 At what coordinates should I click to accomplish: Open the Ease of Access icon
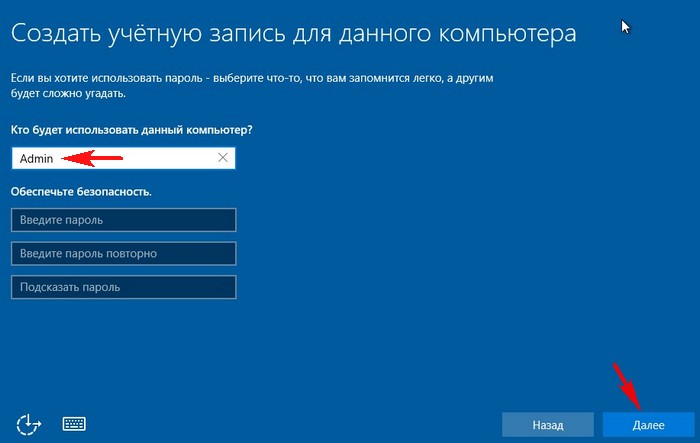point(29,424)
